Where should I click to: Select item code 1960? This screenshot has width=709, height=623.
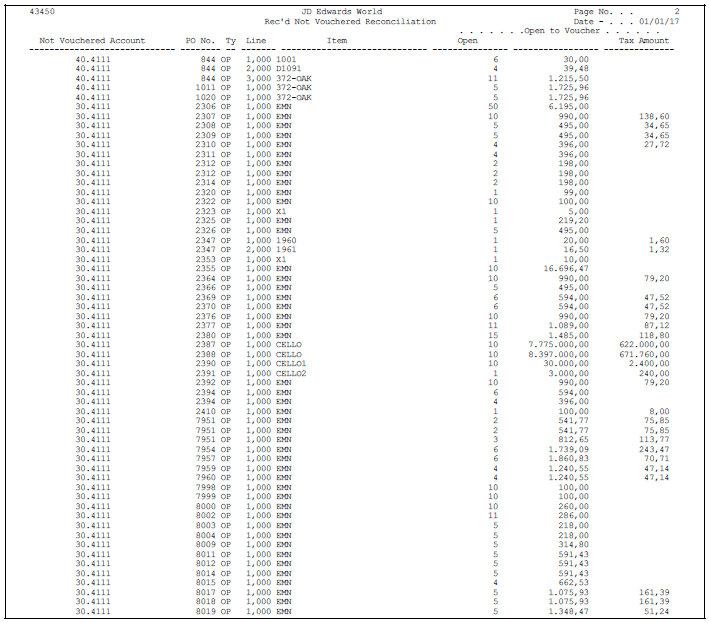coord(286,240)
